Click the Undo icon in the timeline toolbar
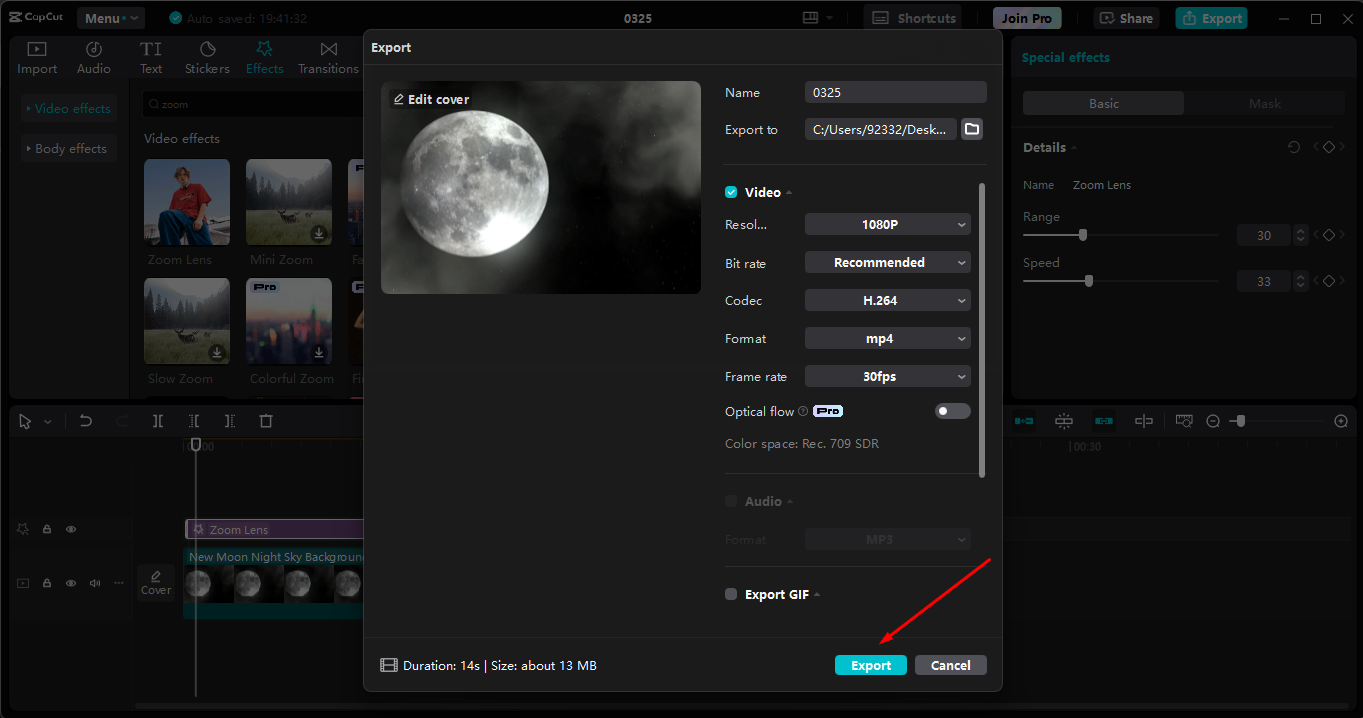This screenshot has height=718, width=1363. pos(86,420)
